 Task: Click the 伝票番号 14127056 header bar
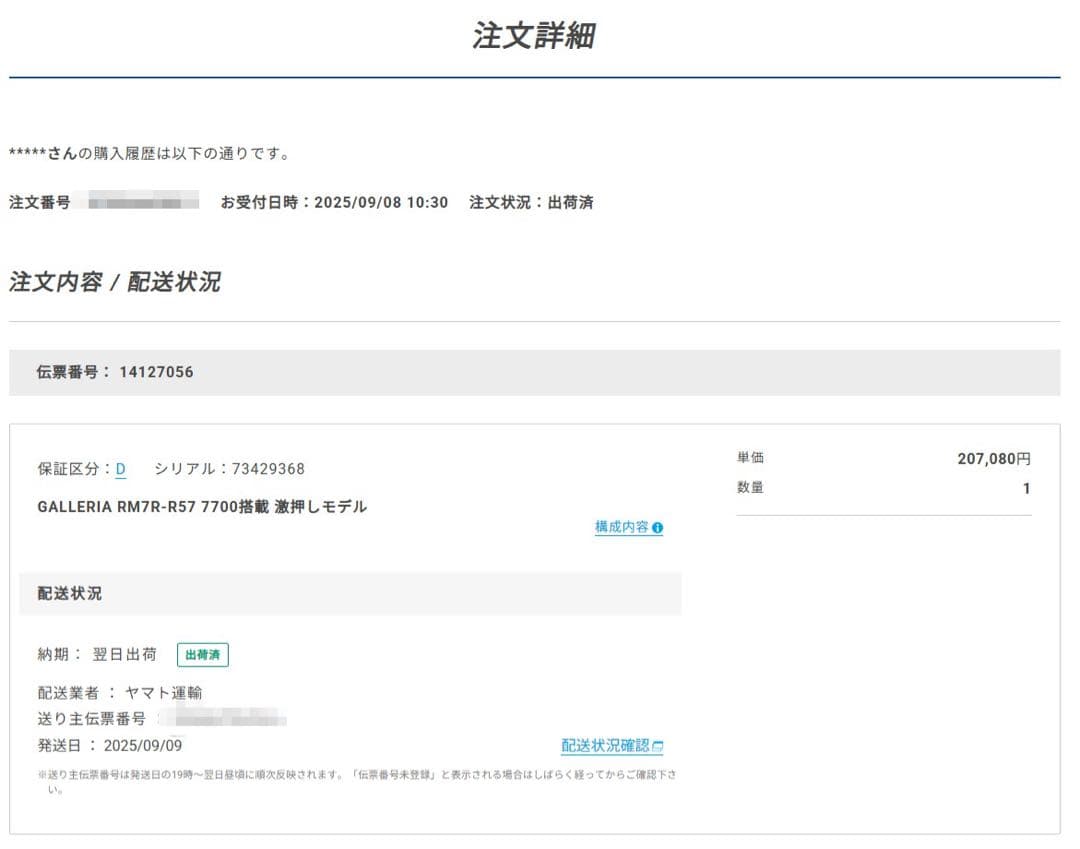tap(534, 372)
